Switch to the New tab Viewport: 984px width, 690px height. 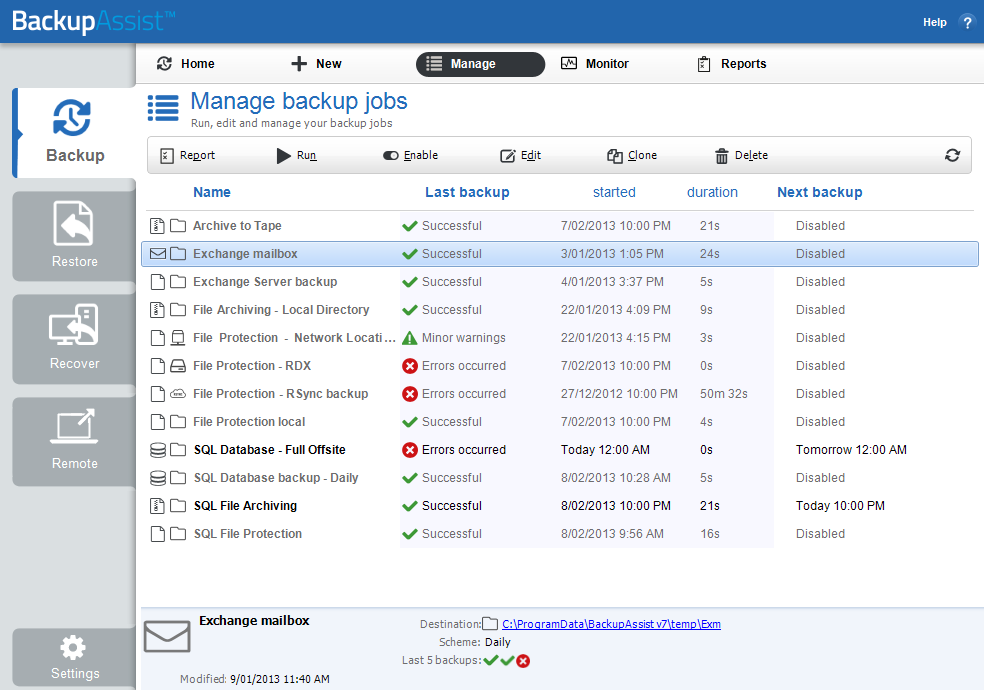316,64
